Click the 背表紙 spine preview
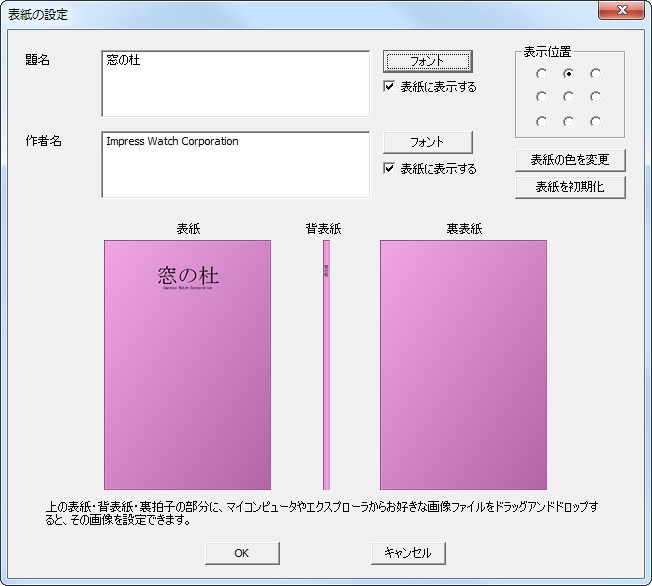This screenshot has height=586, width=652. click(x=326, y=365)
